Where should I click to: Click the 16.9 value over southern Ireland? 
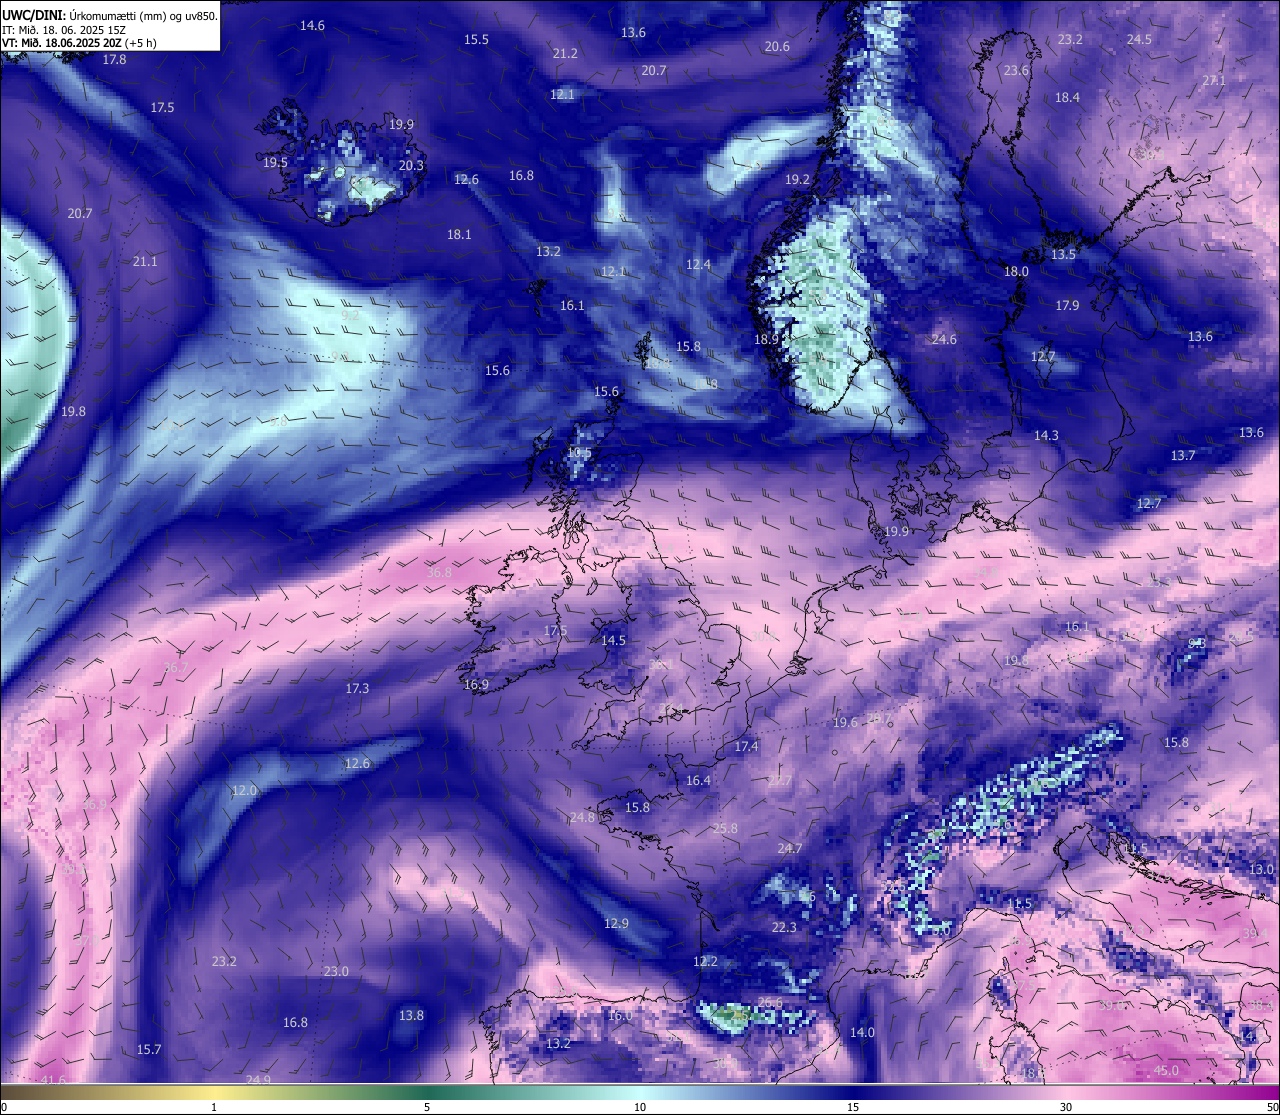pos(476,684)
